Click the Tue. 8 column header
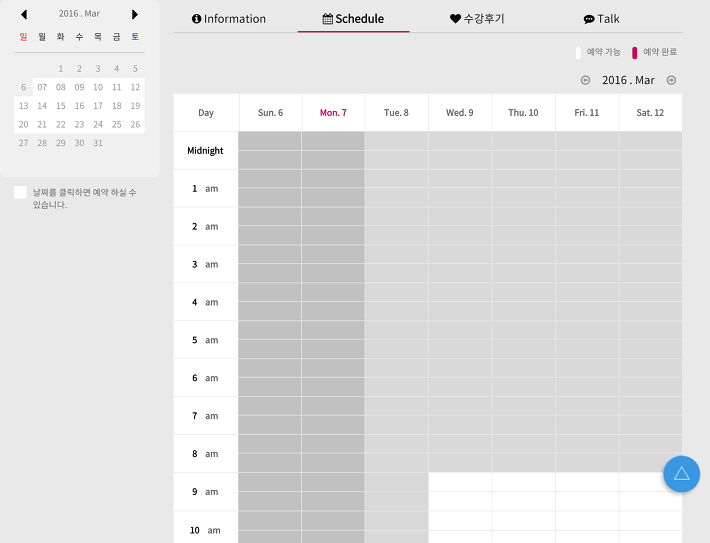 (396, 113)
